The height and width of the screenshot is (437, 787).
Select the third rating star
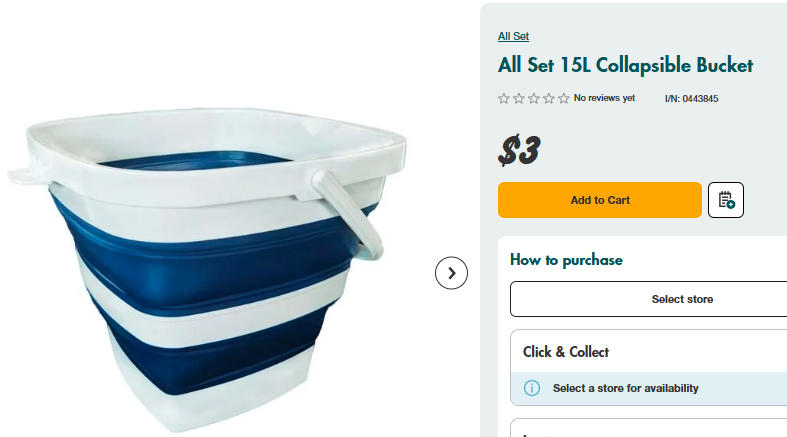(534, 99)
